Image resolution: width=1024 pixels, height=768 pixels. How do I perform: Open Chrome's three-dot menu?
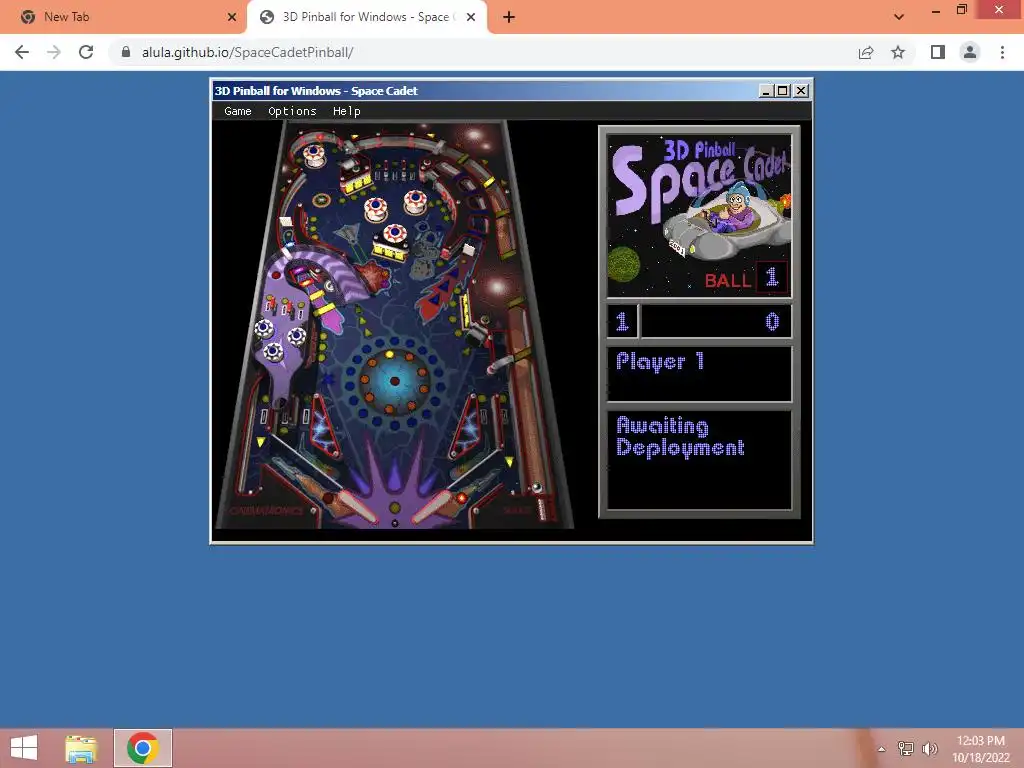(x=1002, y=52)
